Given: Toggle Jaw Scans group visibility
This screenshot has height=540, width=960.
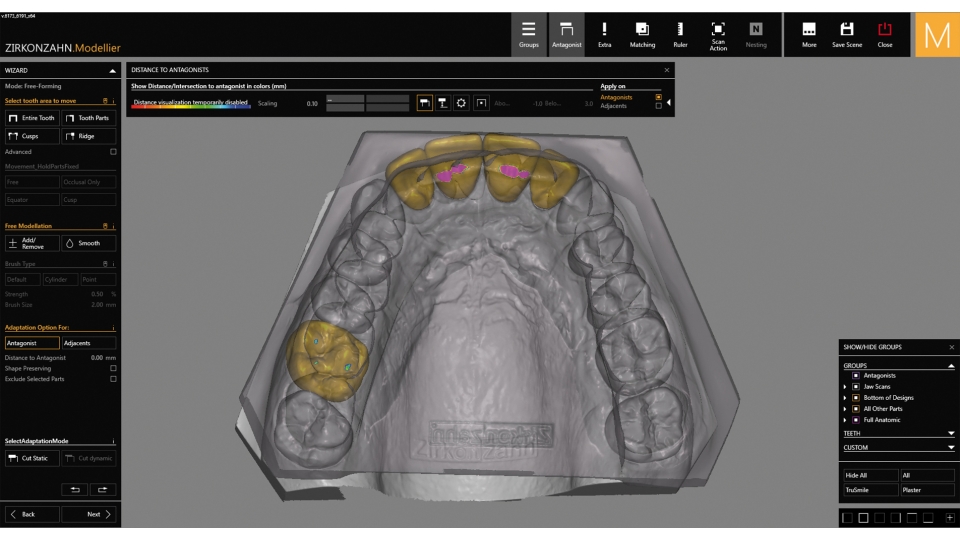Looking at the screenshot, I should 856,386.
